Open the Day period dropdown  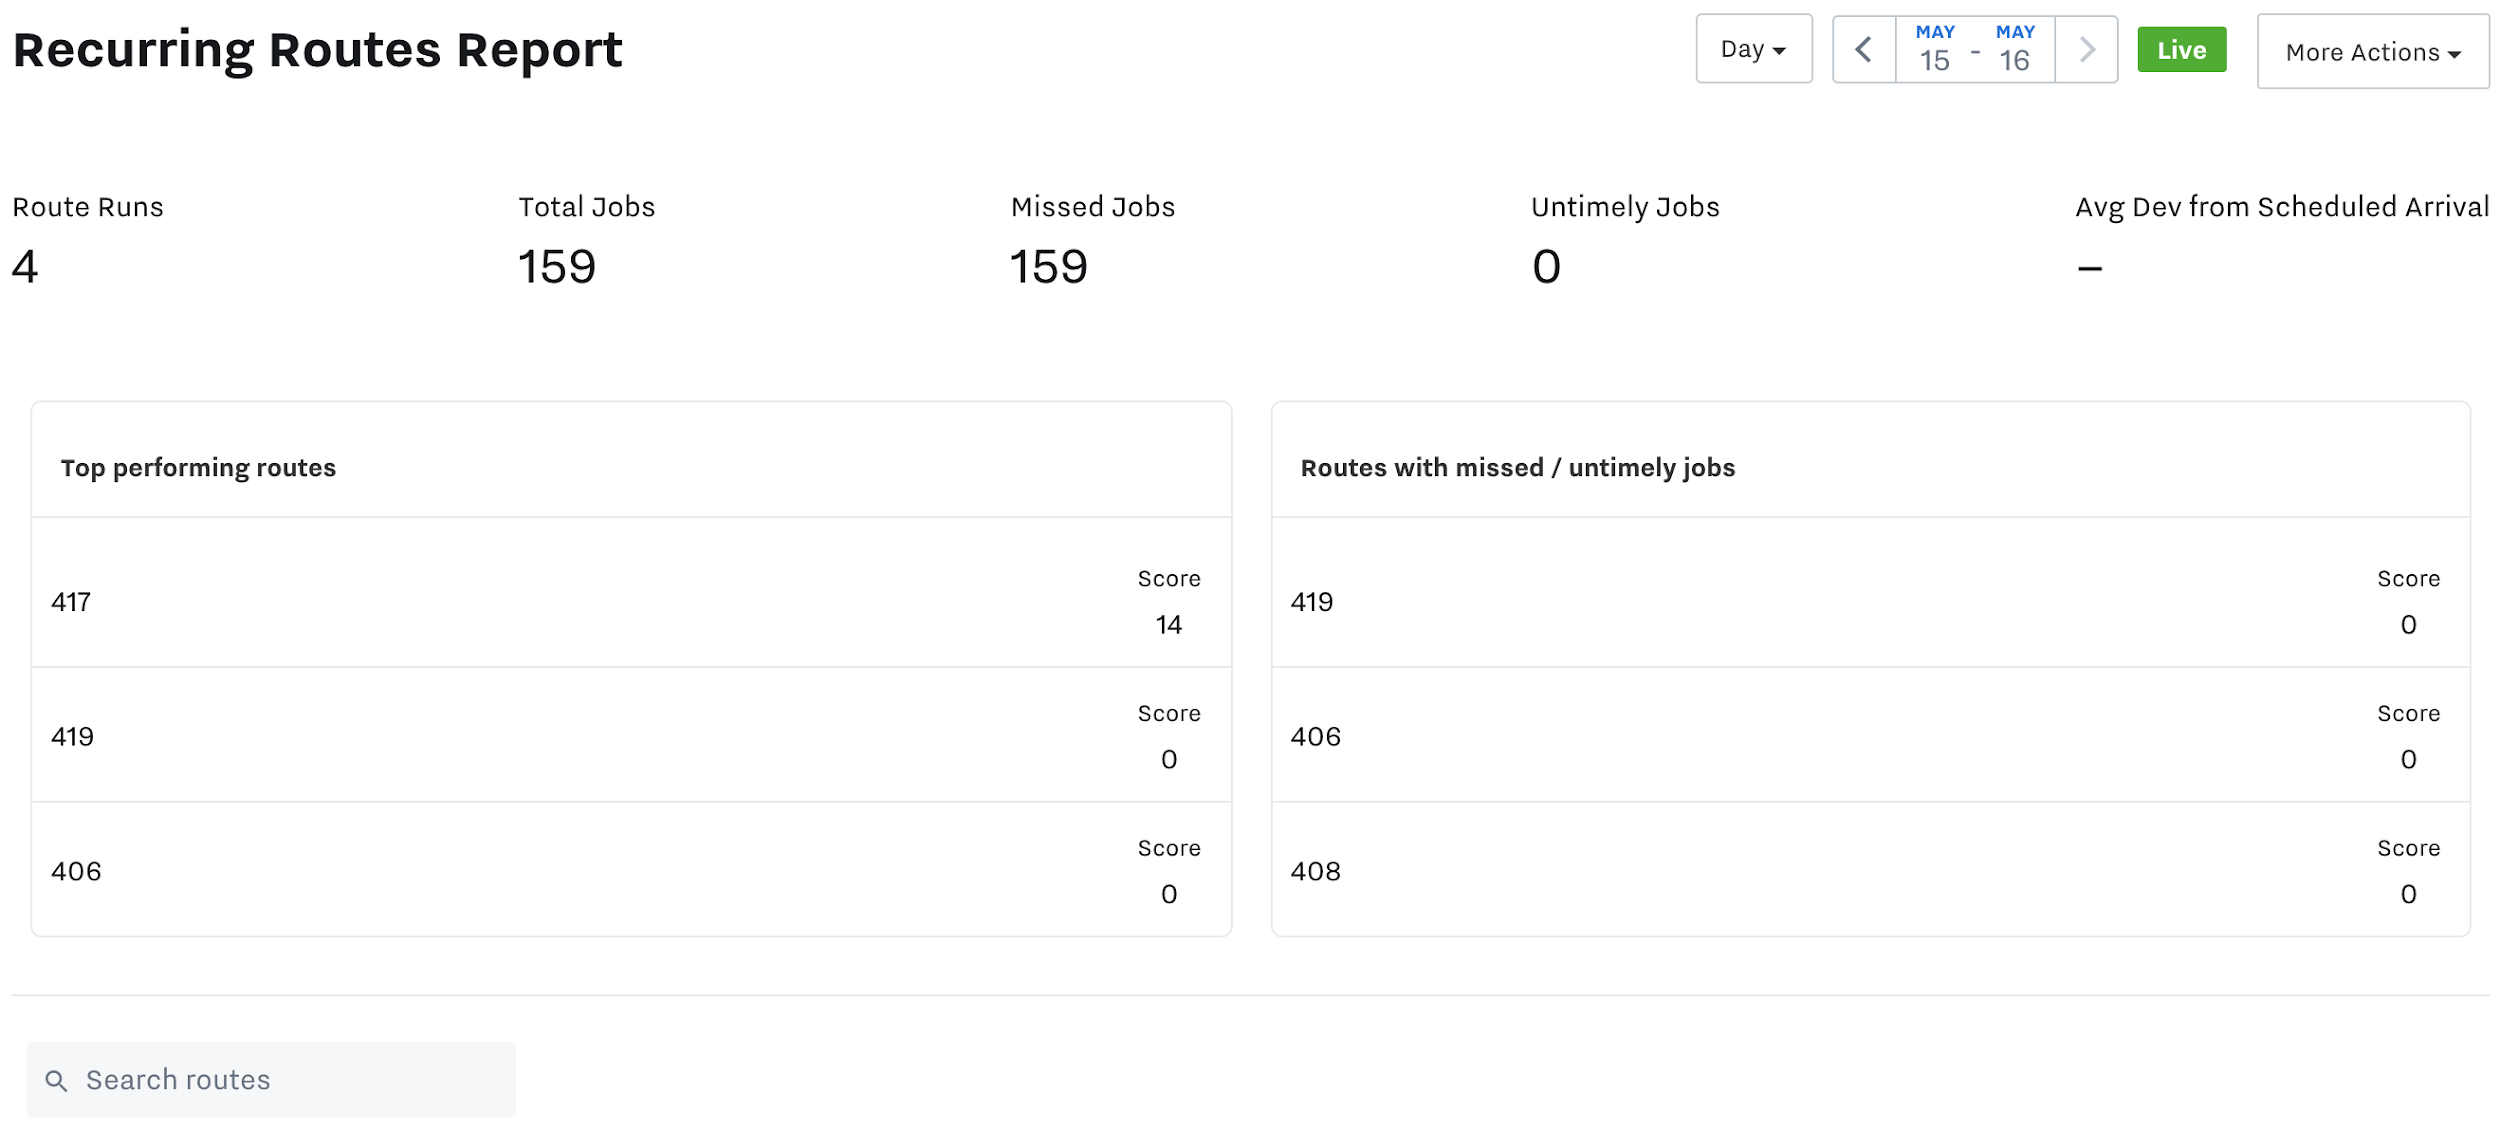tap(1753, 50)
